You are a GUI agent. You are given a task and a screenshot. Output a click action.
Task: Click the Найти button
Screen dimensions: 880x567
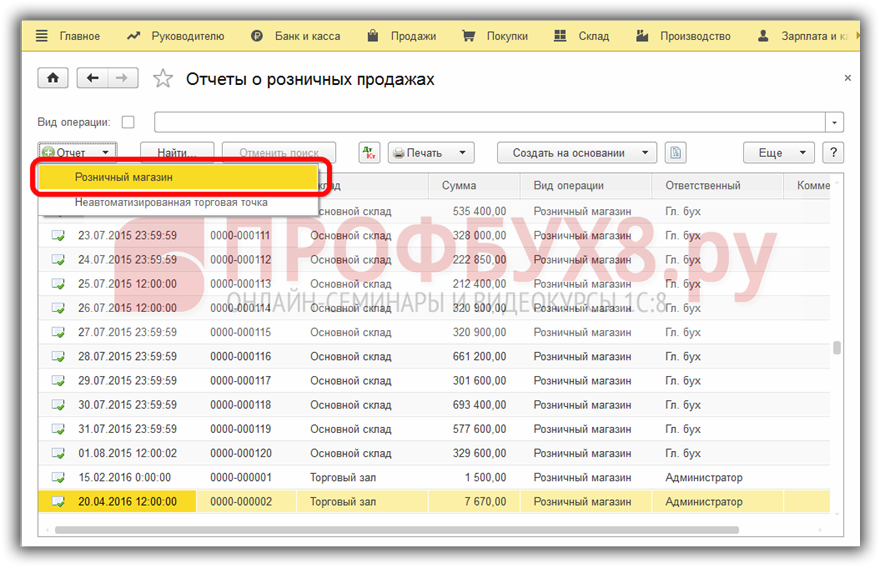(177, 152)
